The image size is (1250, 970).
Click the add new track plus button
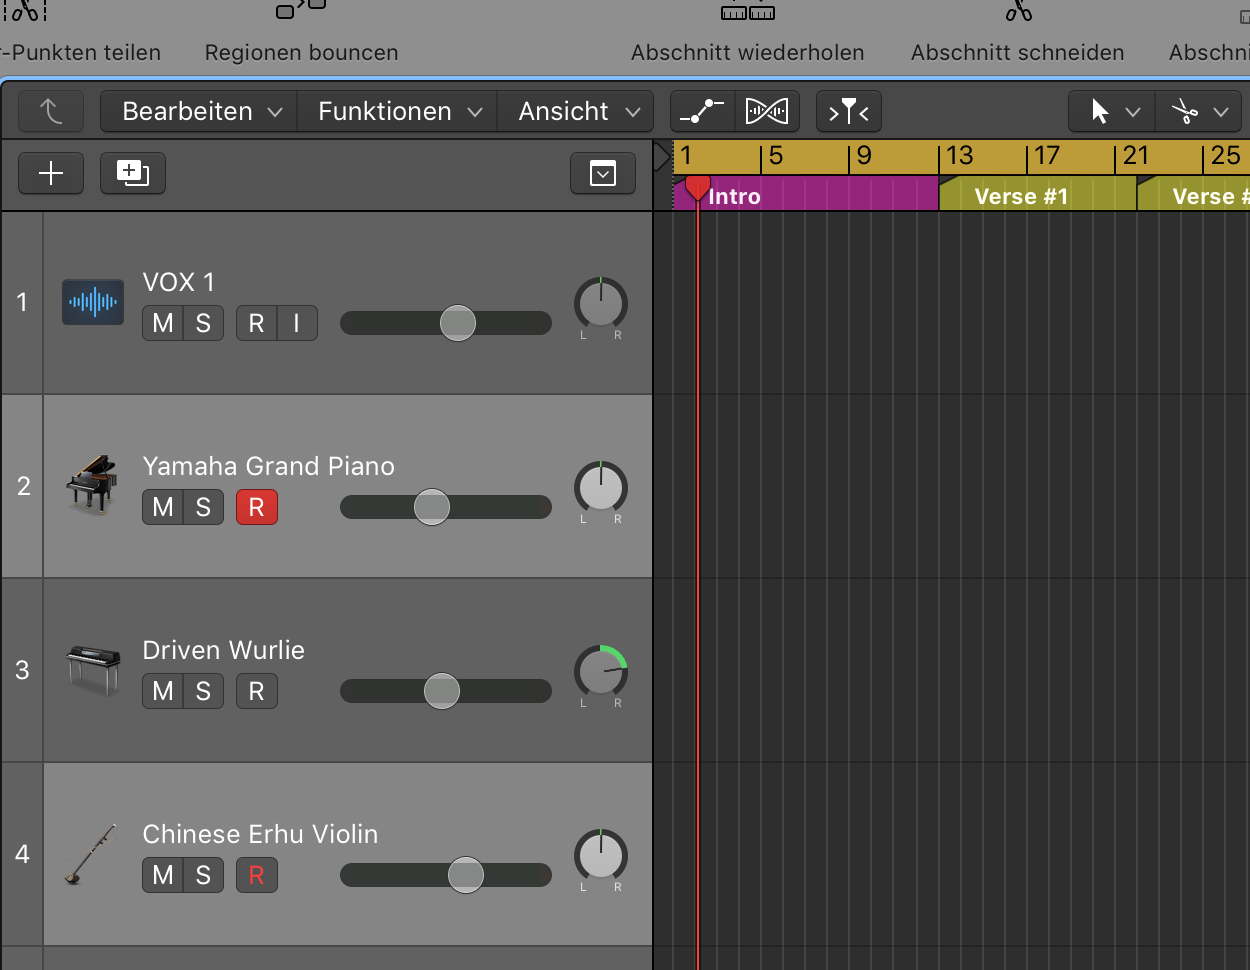click(51, 174)
